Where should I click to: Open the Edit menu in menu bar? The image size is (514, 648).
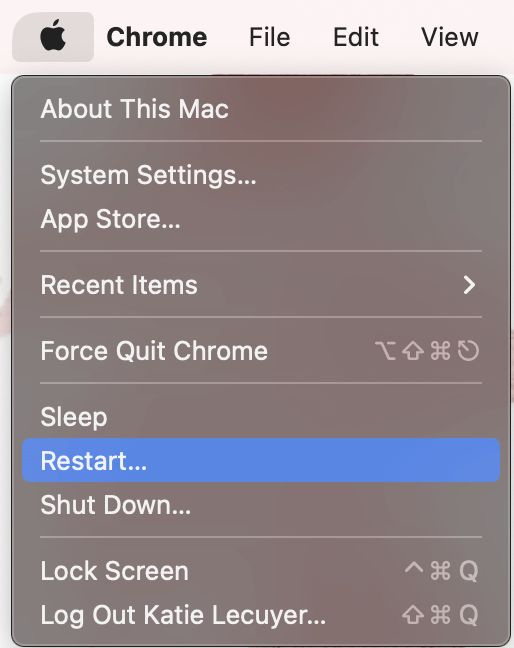click(356, 37)
